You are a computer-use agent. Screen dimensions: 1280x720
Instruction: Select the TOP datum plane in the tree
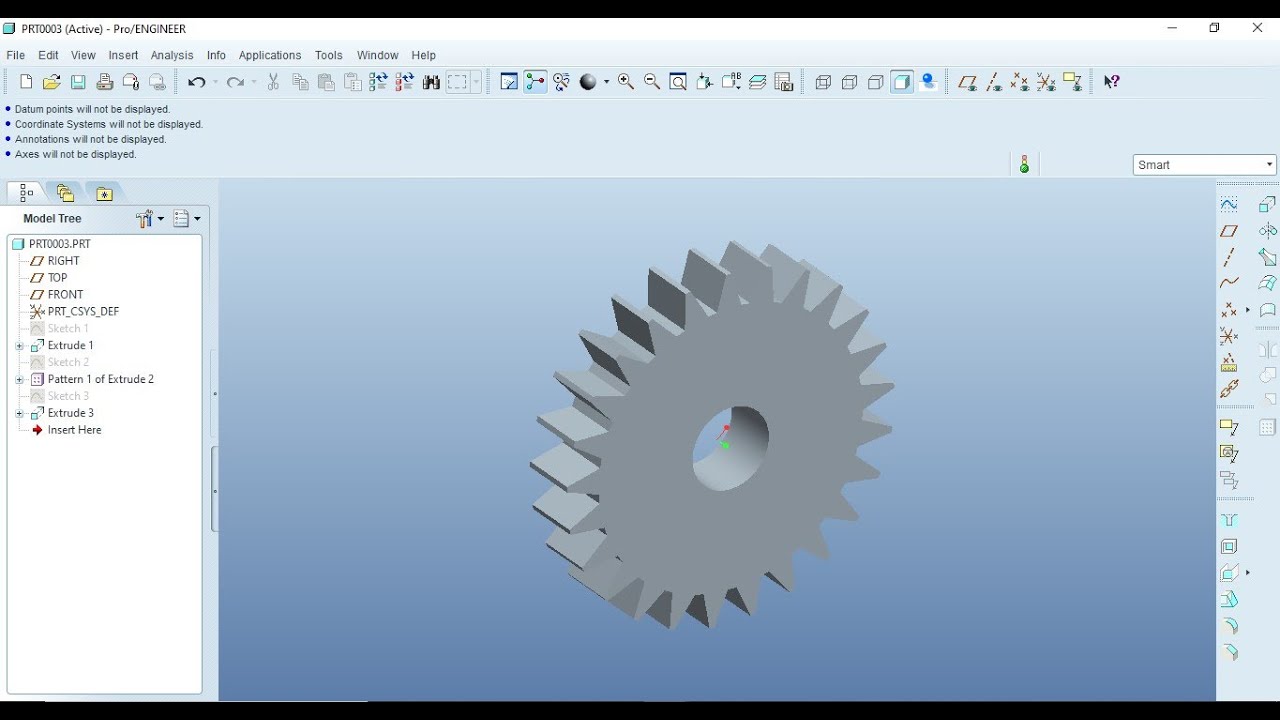(x=57, y=278)
